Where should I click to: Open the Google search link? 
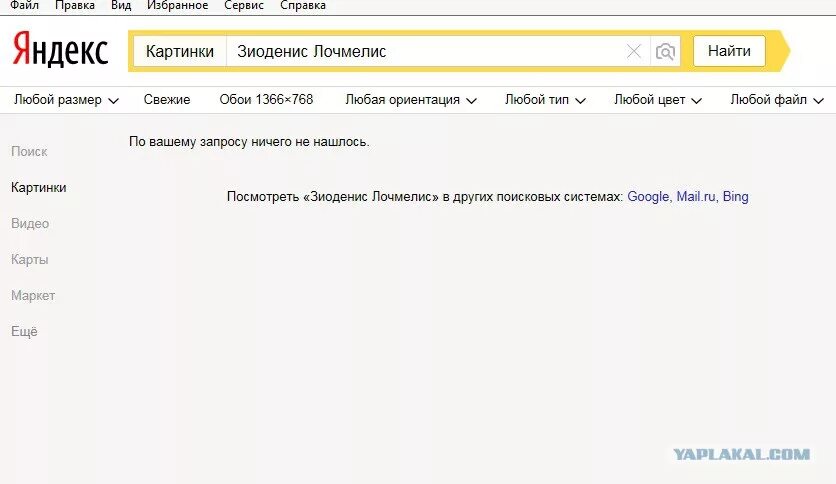pos(648,197)
